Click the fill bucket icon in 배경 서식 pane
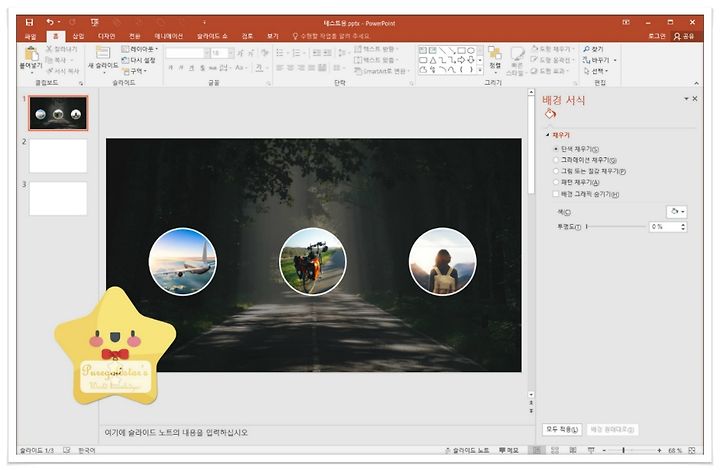 pyautogui.click(x=550, y=114)
